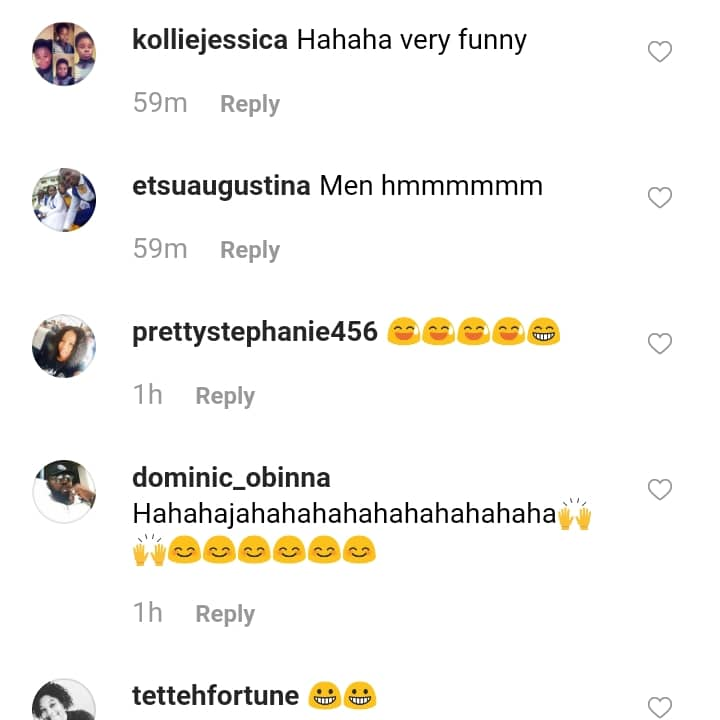Like tettehfortune's comment
Image resolution: width=720 pixels, height=720 pixels.
[660, 706]
